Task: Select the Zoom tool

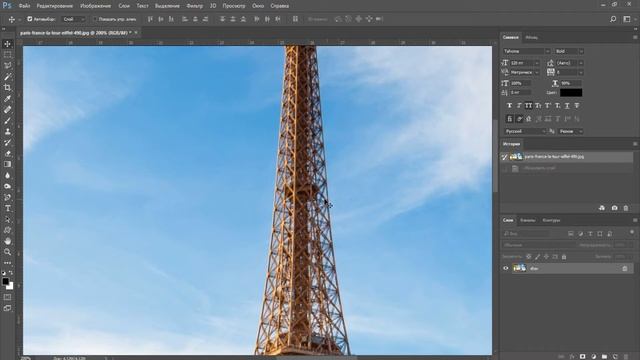Action: click(x=7, y=252)
